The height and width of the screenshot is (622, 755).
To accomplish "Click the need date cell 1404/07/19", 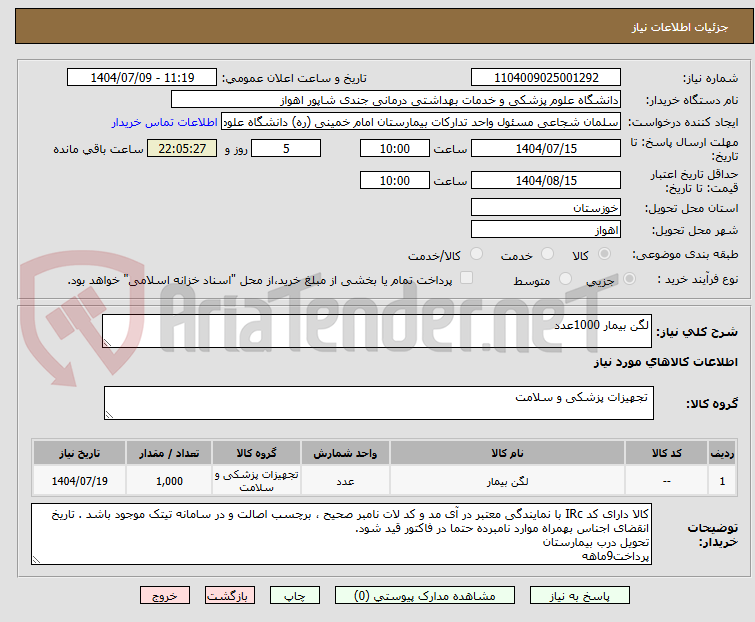I will coord(79,481).
